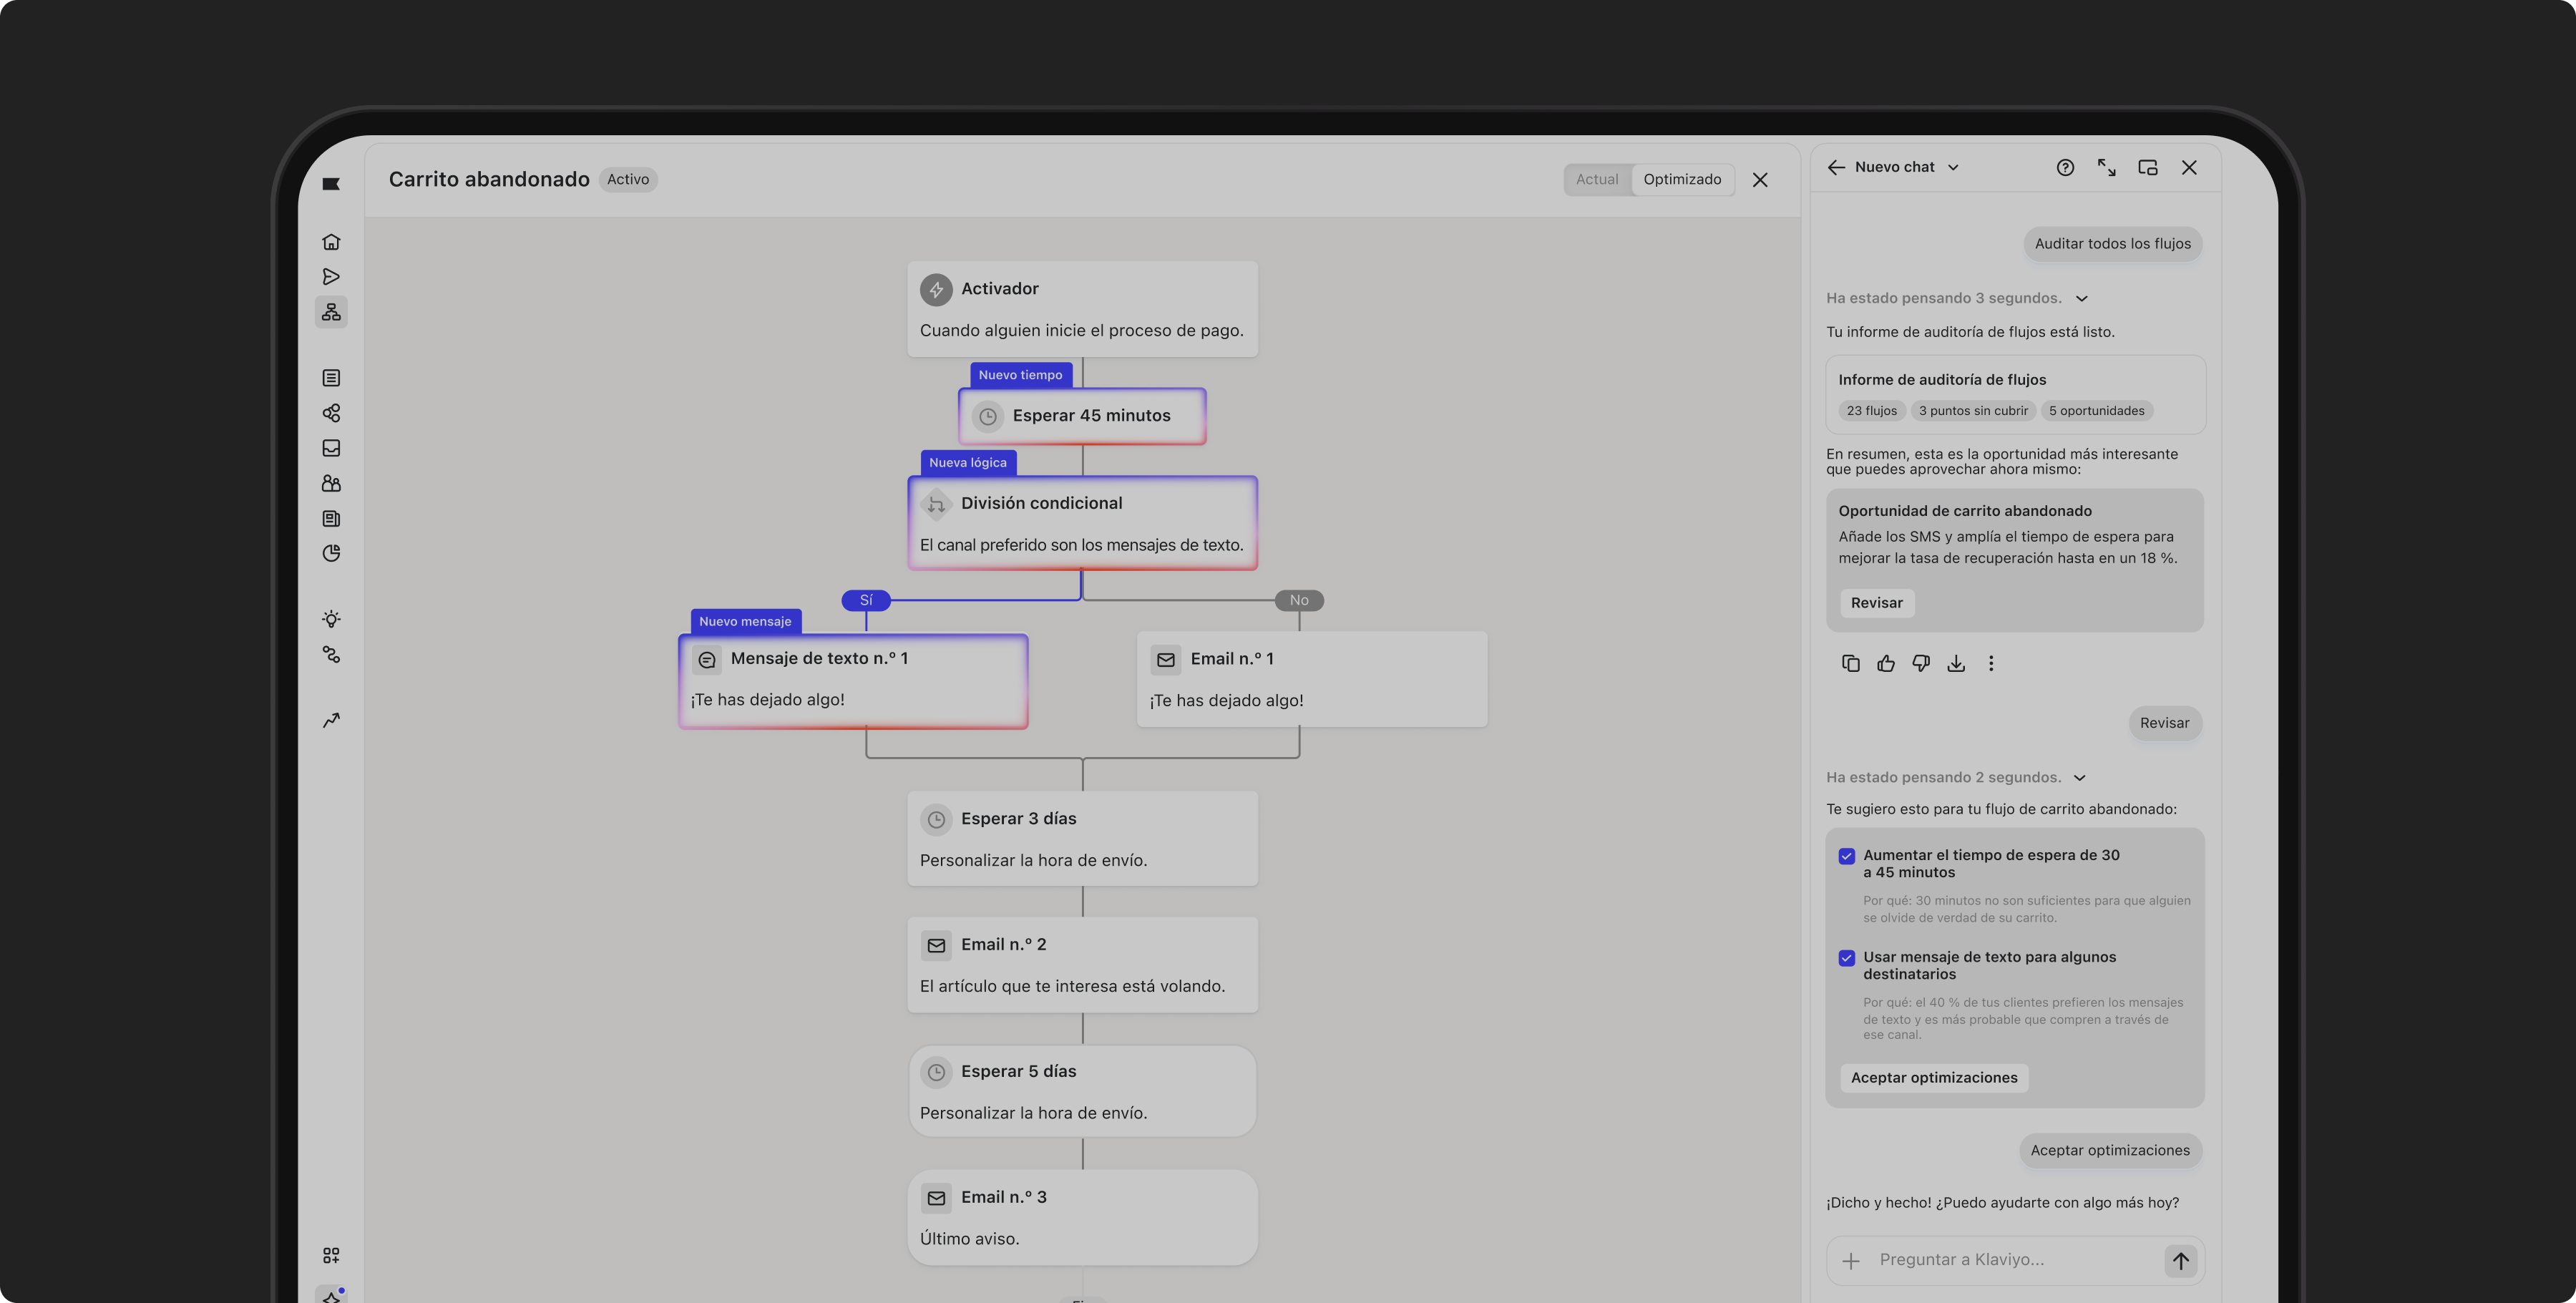This screenshot has width=2576, height=1303.
Task: Switch to the Optimizado tab
Action: click(1682, 179)
